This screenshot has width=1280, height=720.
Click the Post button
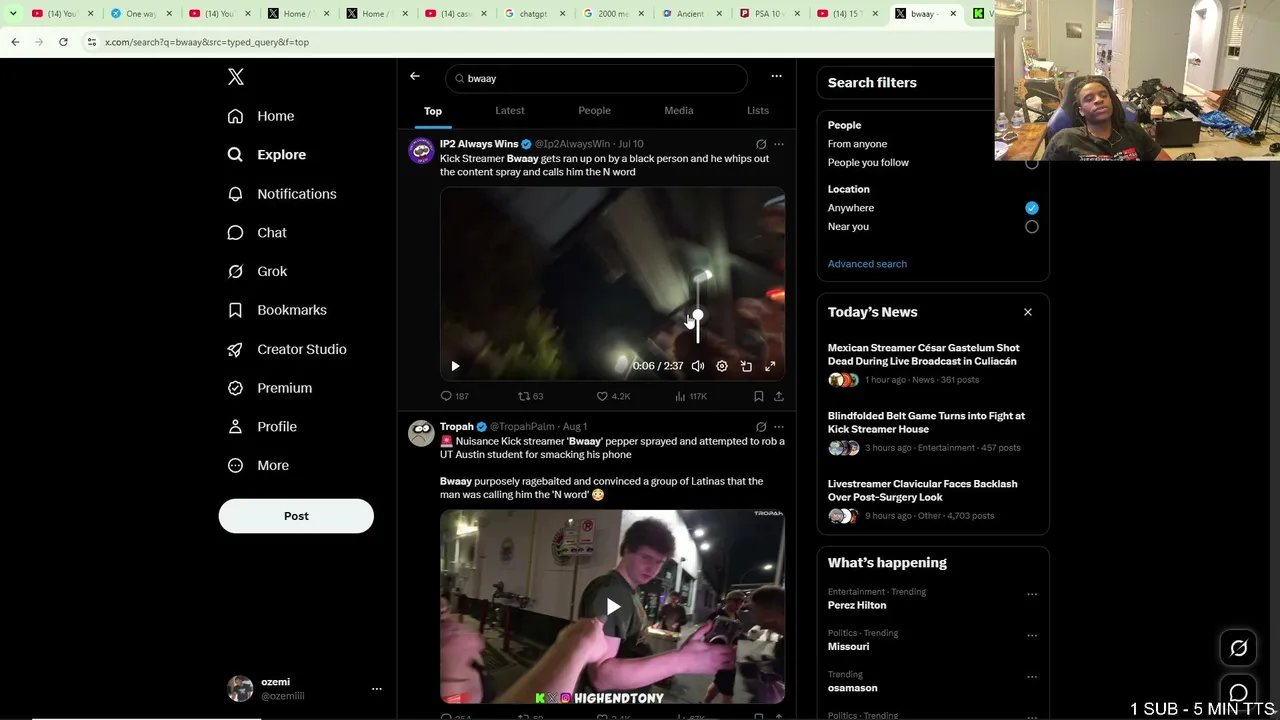pos(296,516)
